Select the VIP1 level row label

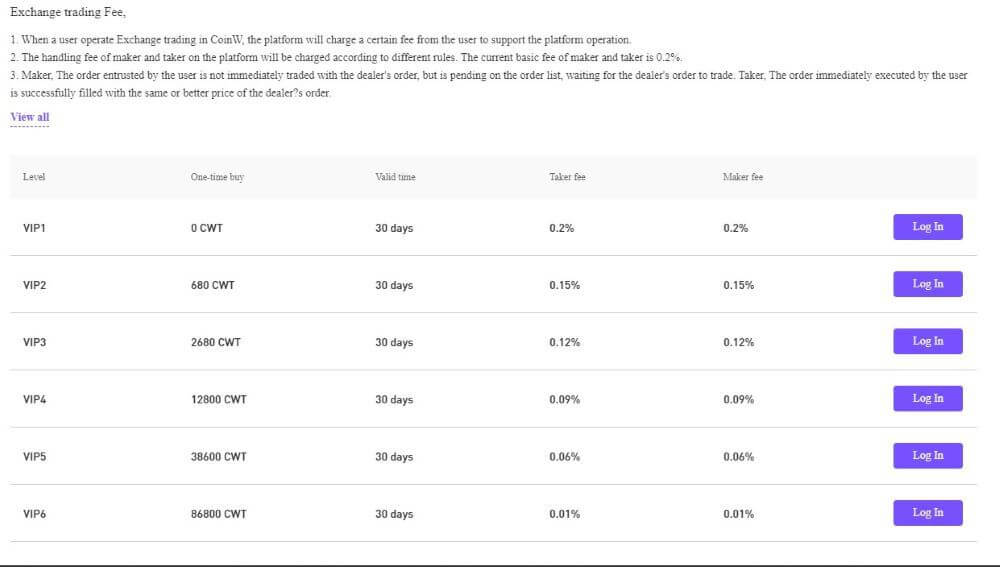34,228
